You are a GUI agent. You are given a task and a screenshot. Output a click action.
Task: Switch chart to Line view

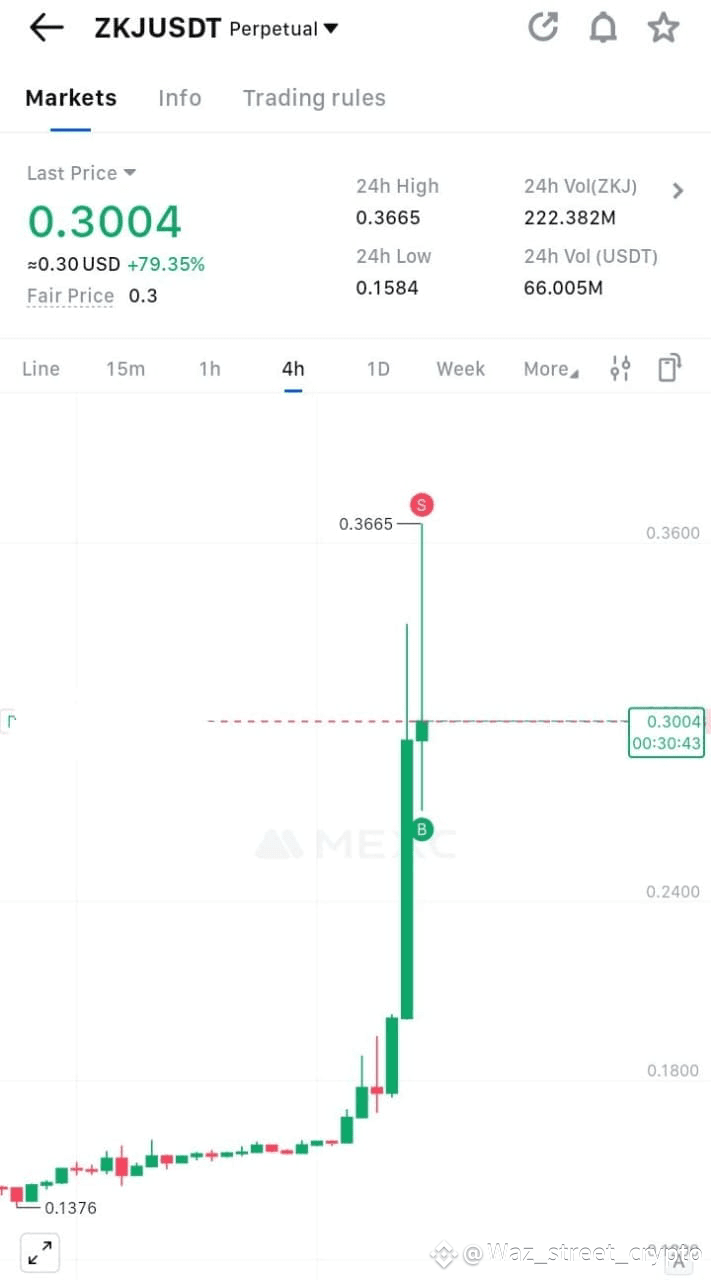41,369
